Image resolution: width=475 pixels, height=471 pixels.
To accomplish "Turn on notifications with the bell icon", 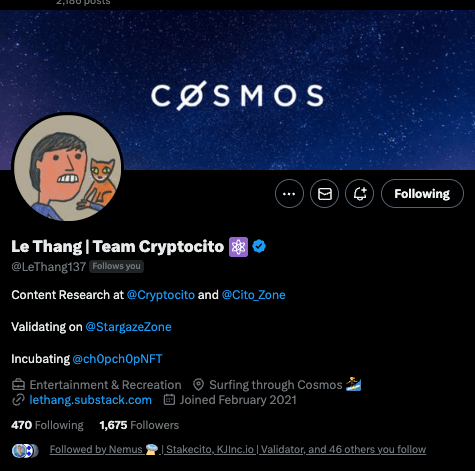I will point(359,194).
